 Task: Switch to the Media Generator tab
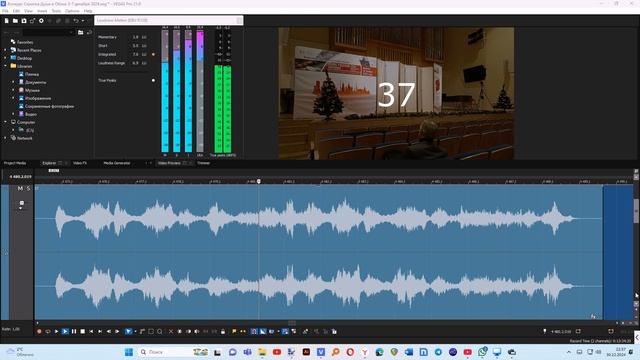[117, 163]
